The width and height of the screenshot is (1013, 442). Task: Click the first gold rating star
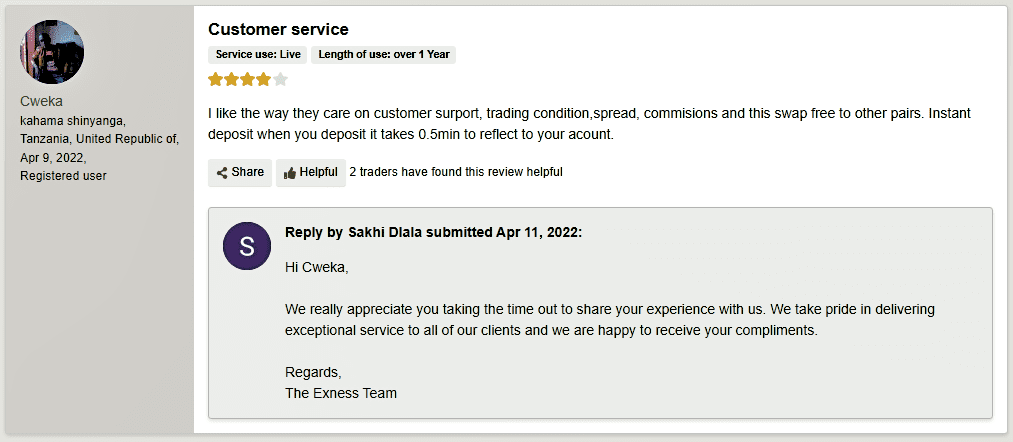tap(215, 79)
